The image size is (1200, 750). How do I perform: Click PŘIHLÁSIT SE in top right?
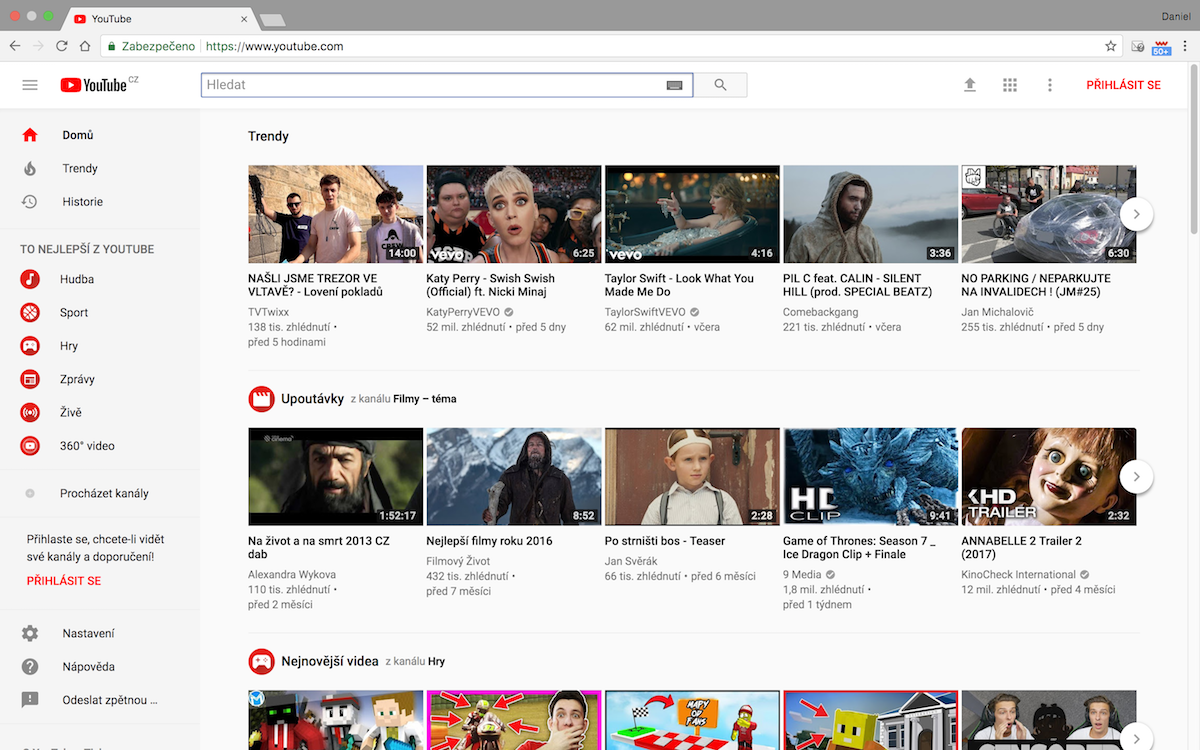1123,85
